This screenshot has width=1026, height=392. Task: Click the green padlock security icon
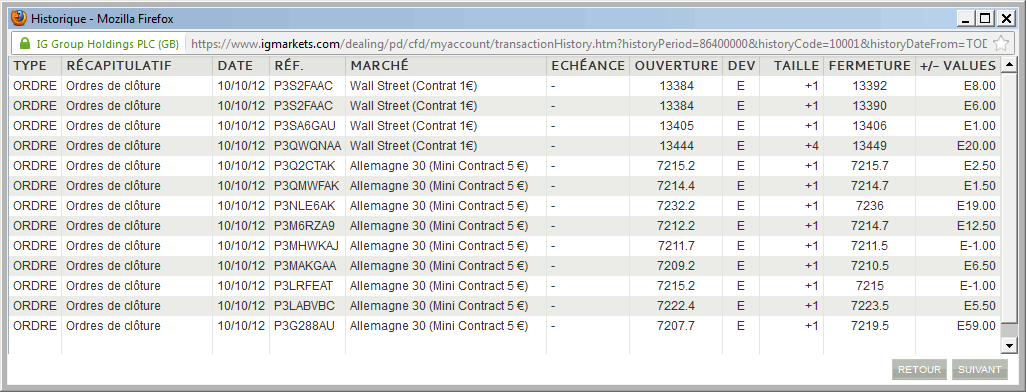[25, 44]
